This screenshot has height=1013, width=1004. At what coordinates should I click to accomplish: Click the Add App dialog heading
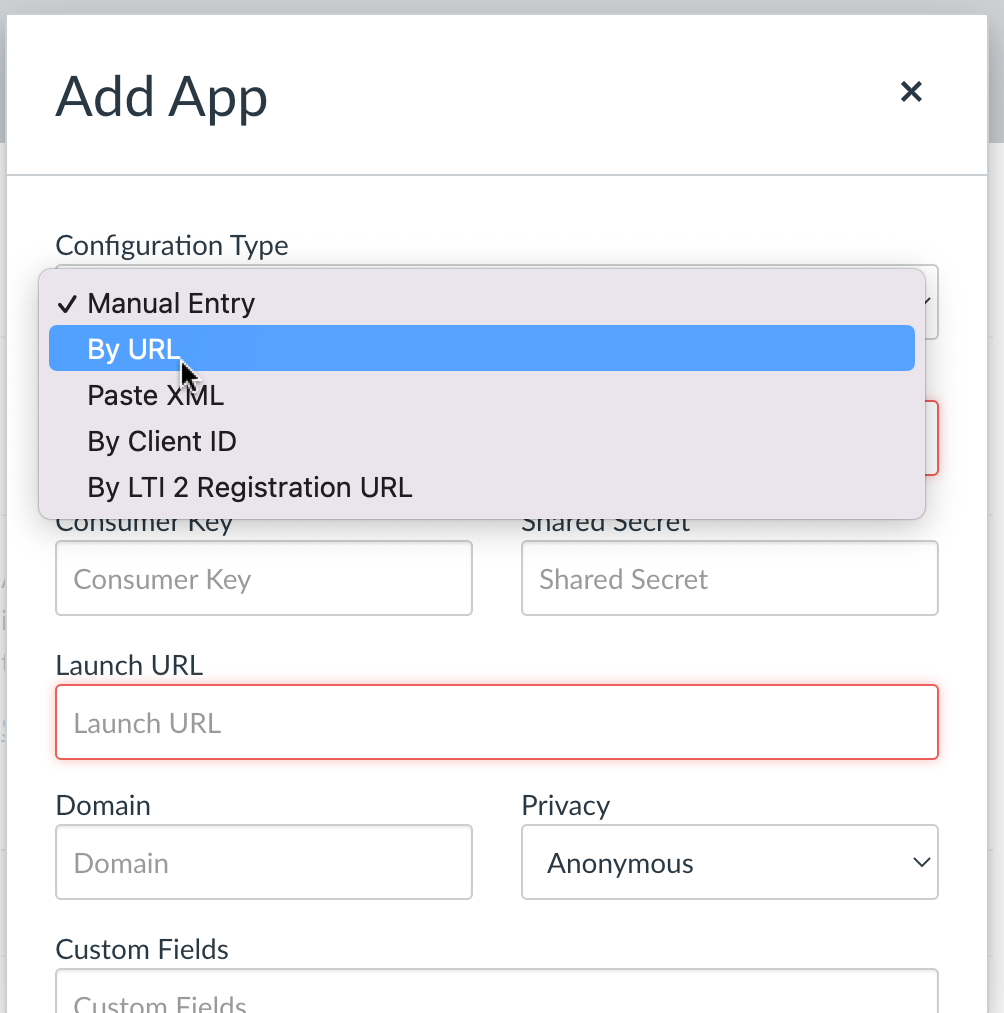[x=162, y=97]
